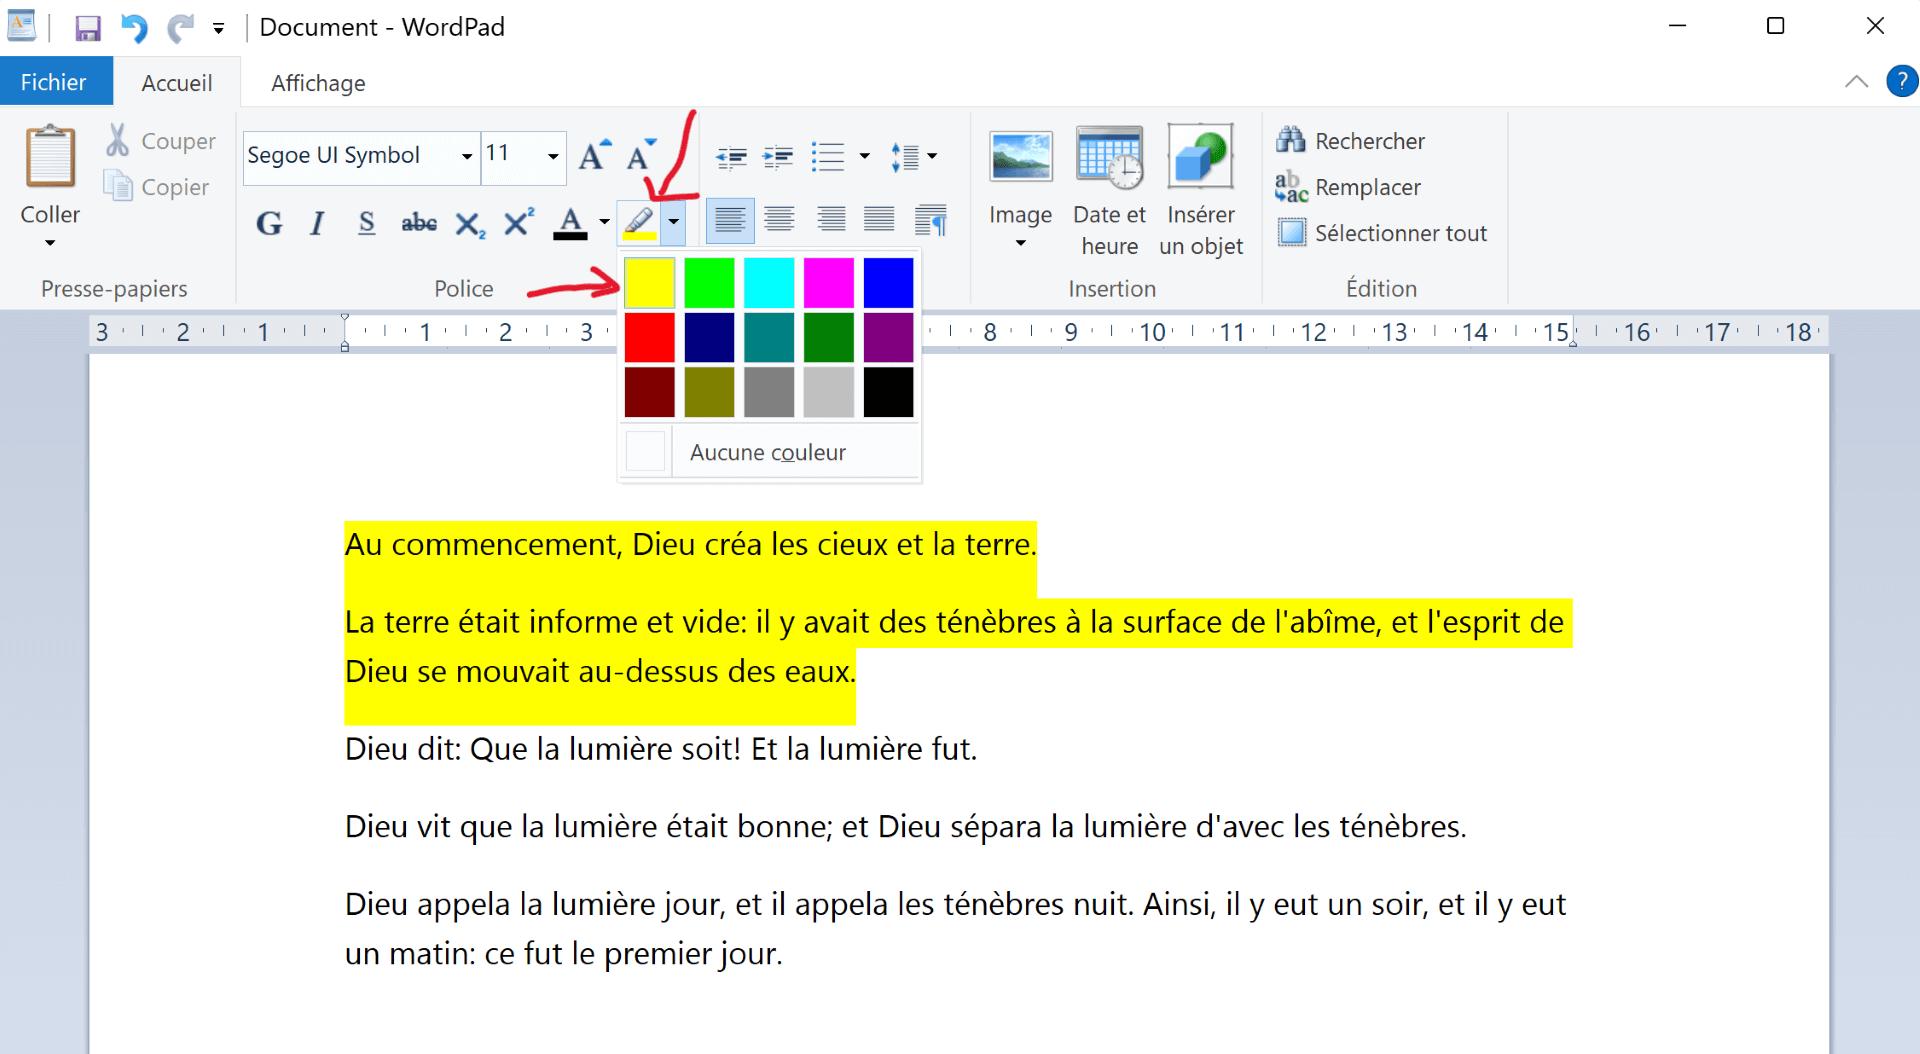Viewport: 1920px width, 1054px height.
Task: Open the font size dropdown
Action: coord(552,156)
